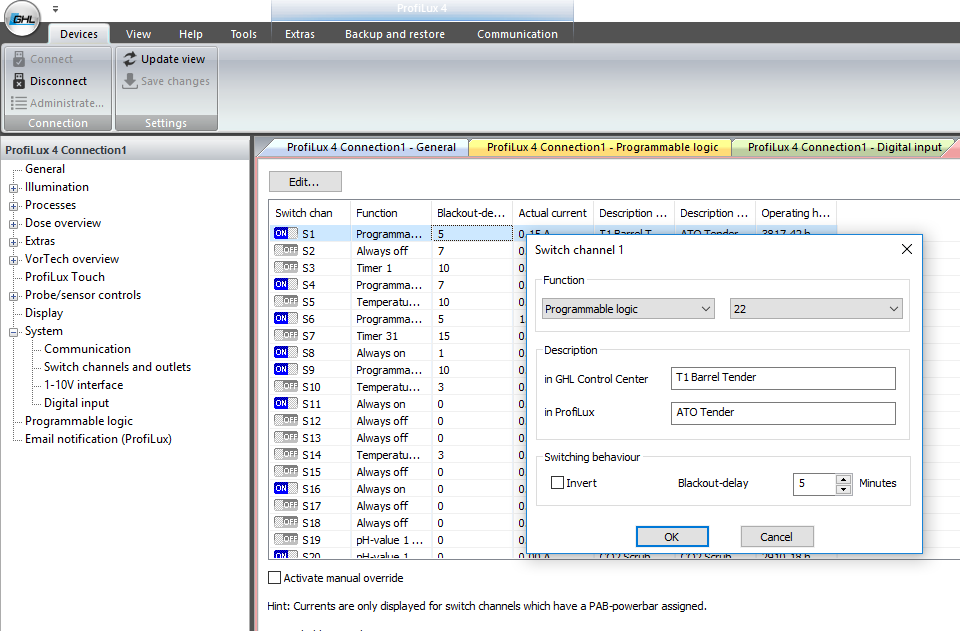This screenshot has width=960, height=631.
Task: Open the Tools ribbon tab
Action: click(x=243, y=34)
